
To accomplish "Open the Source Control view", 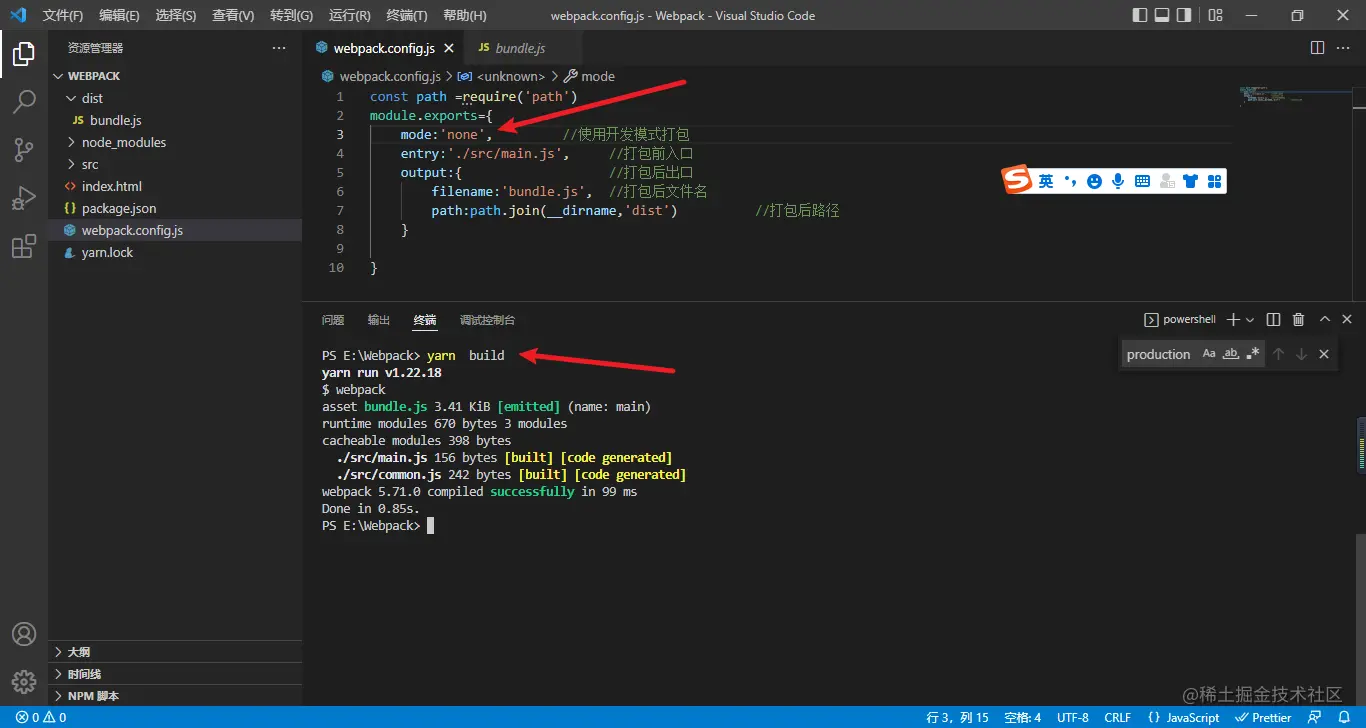I will pyautogui.click(x=24, y=150).
